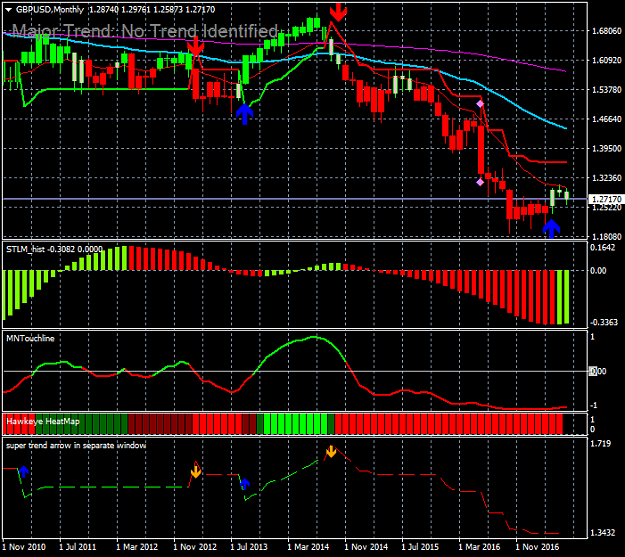Select the red sell arrow near Nov 2012 on main chart
This screenshot has width=625, height=557.
click(x=196, y=46)
